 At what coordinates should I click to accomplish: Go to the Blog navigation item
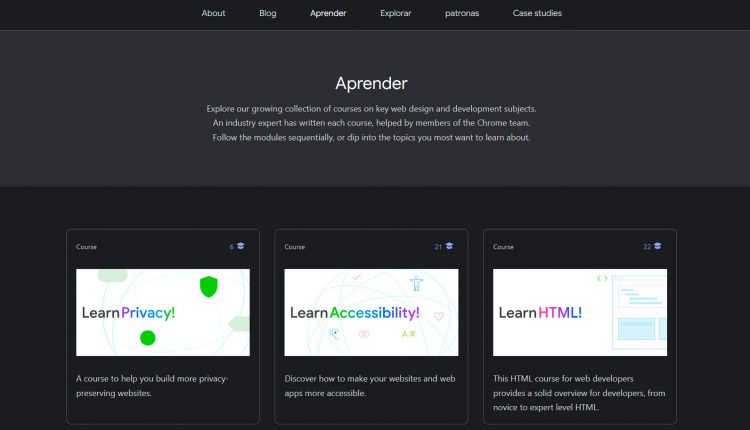click(268, 14)
